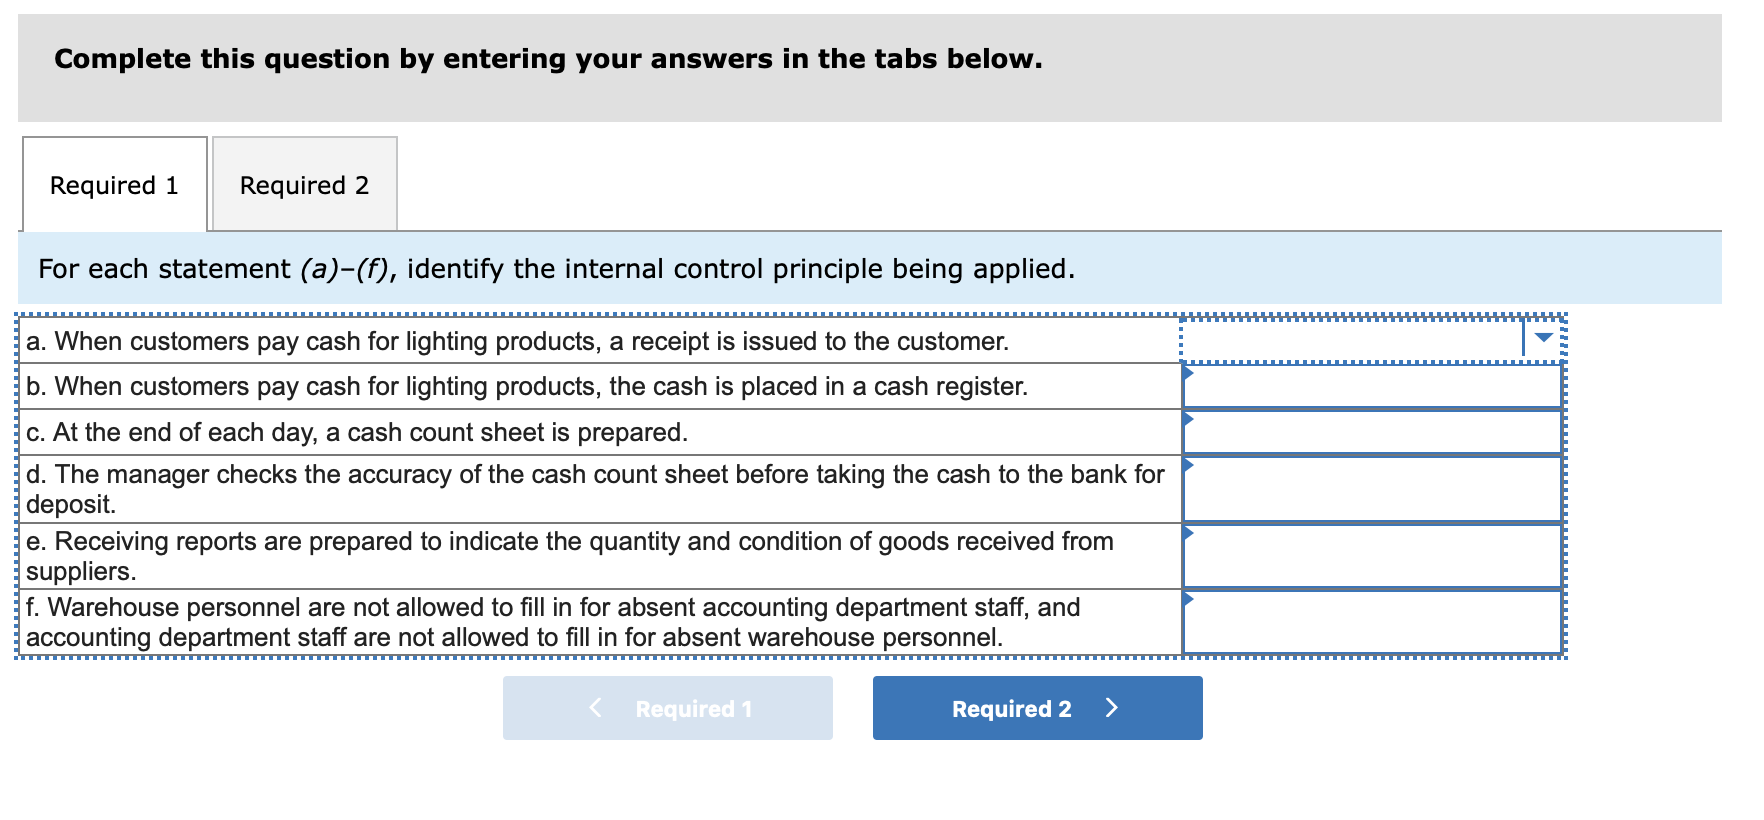Click the statement about receiving reports
Viewport: 1764px width, 820px height.
click(570, 556)
